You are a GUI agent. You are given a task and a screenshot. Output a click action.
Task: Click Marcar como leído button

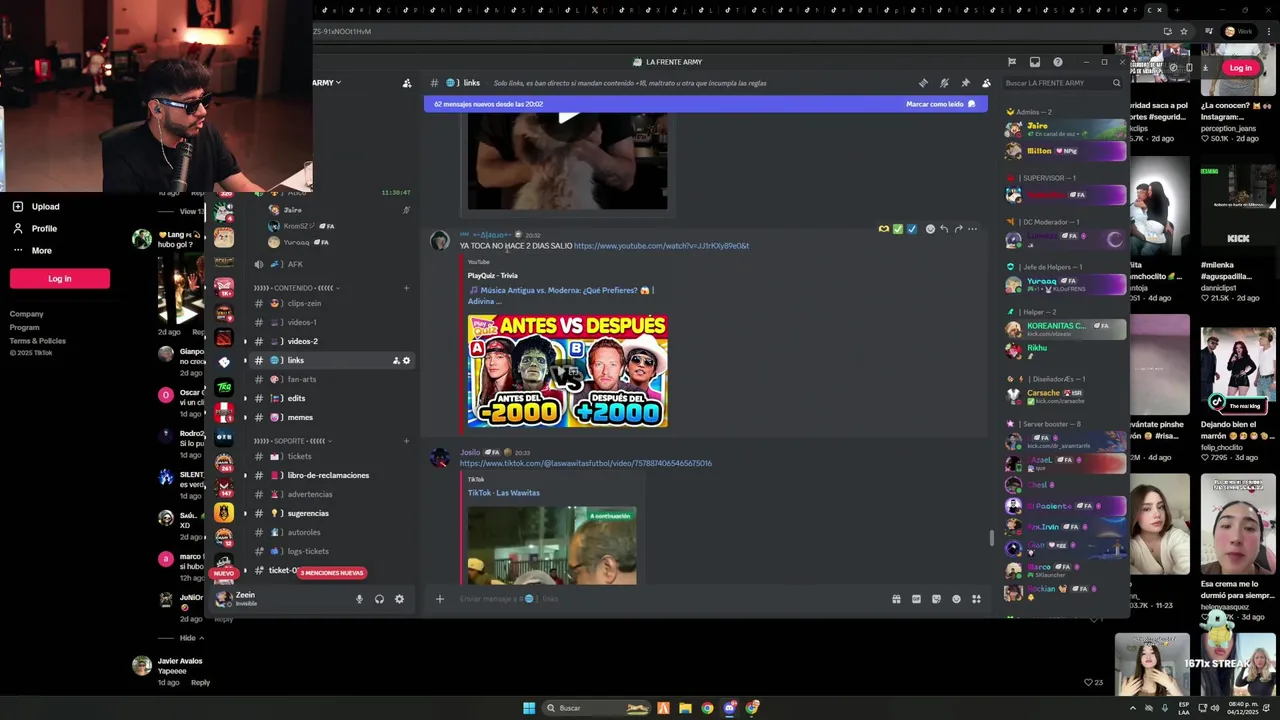[940, 104]
